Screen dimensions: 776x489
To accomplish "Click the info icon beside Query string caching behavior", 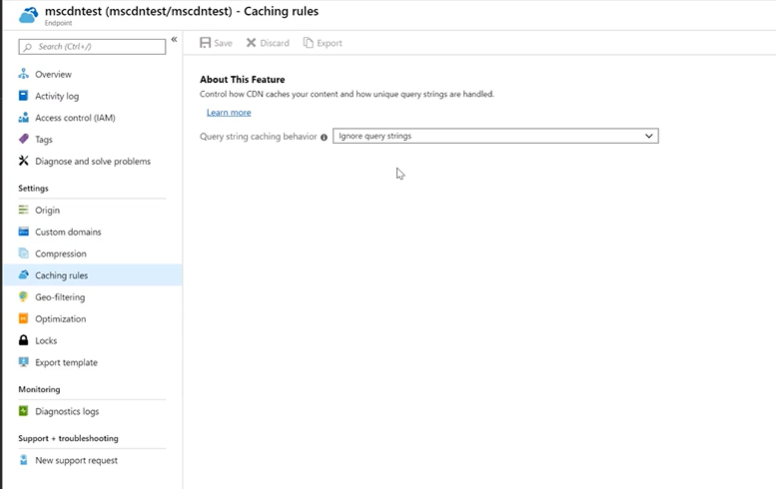I will click(324, 137).
